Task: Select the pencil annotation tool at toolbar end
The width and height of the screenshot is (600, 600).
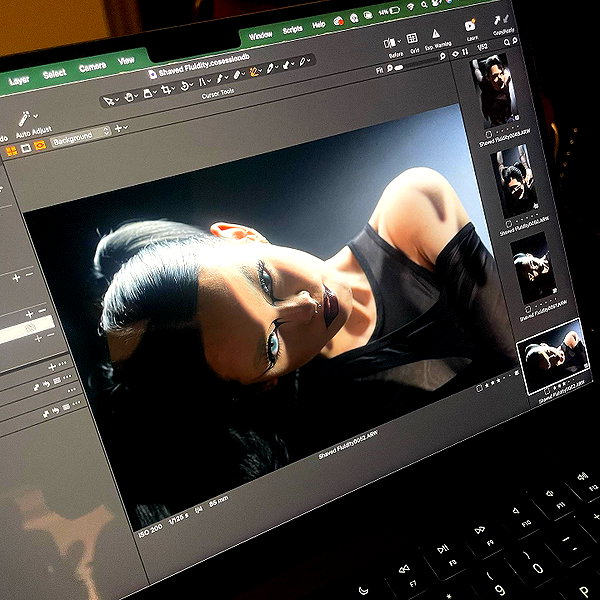Action: coord(302,61)
